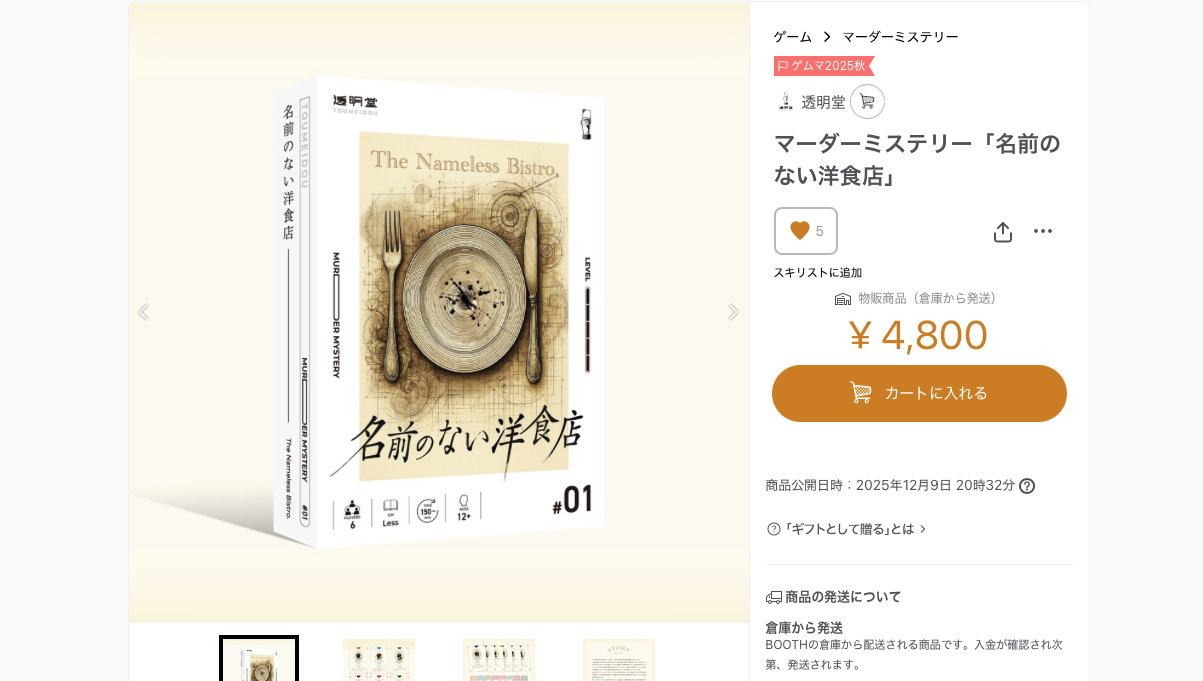1203x681 pixels.
Task: Select the cart icon inside the カートに入れる button
Action: [861, 393]
